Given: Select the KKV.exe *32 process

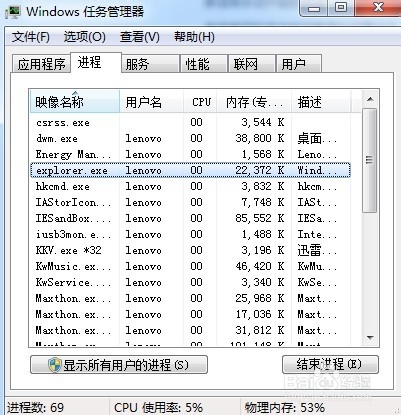Looking at the screenshot, I should [x=190, y=250].
